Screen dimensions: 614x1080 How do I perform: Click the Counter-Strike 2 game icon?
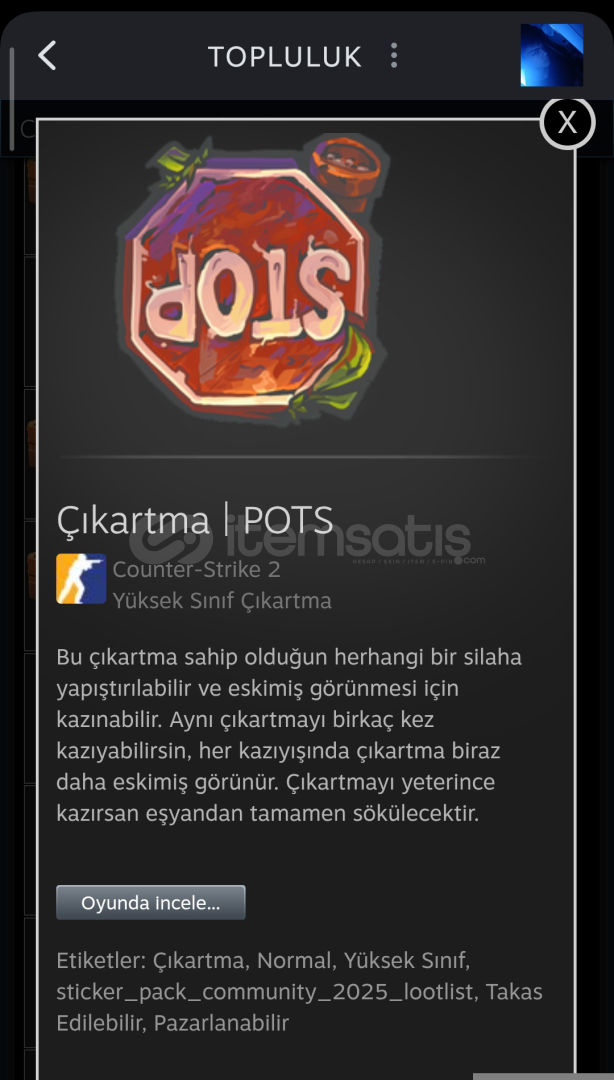[81, 579]
